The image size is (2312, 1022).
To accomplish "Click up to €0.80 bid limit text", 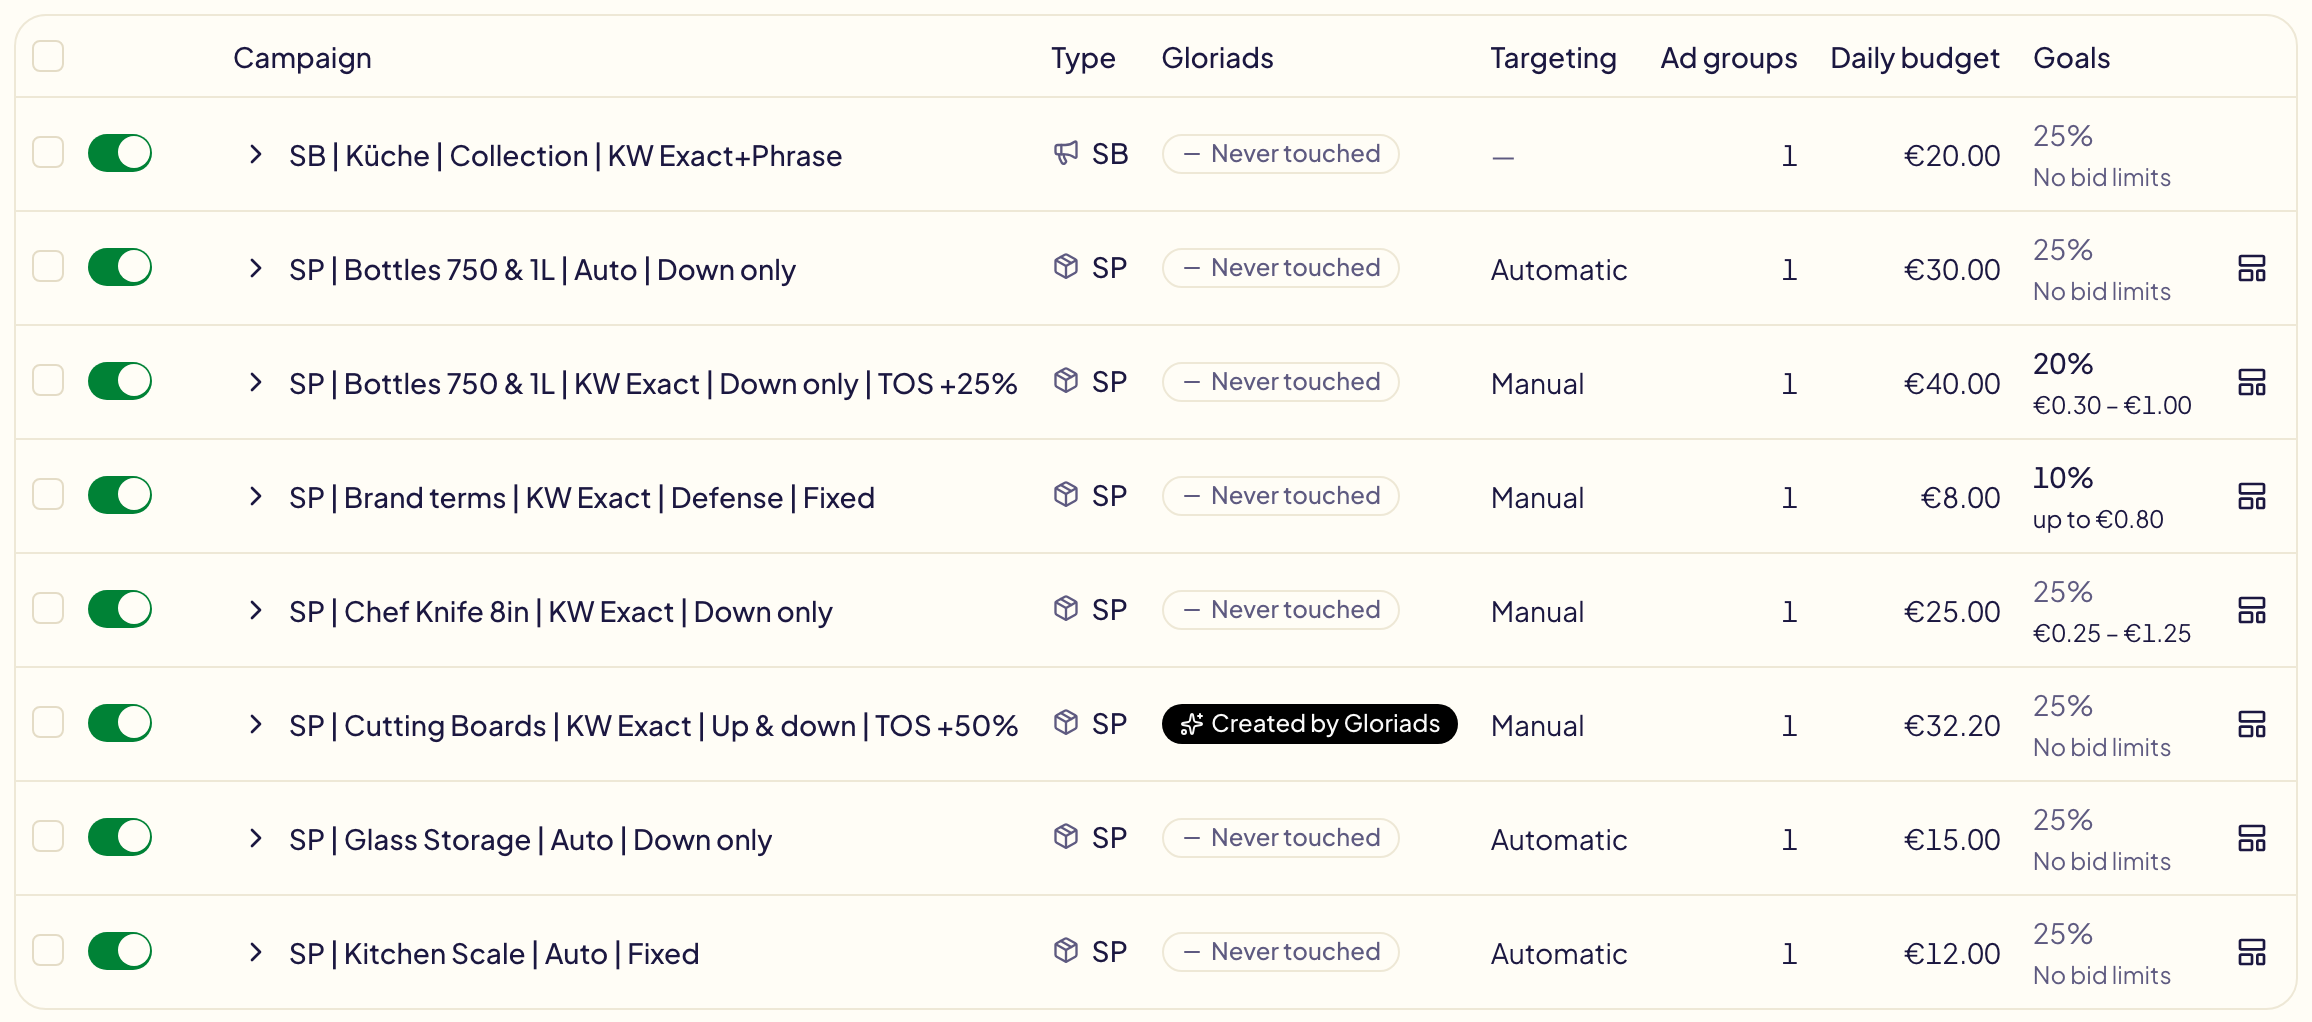I will coord(2098,519).
